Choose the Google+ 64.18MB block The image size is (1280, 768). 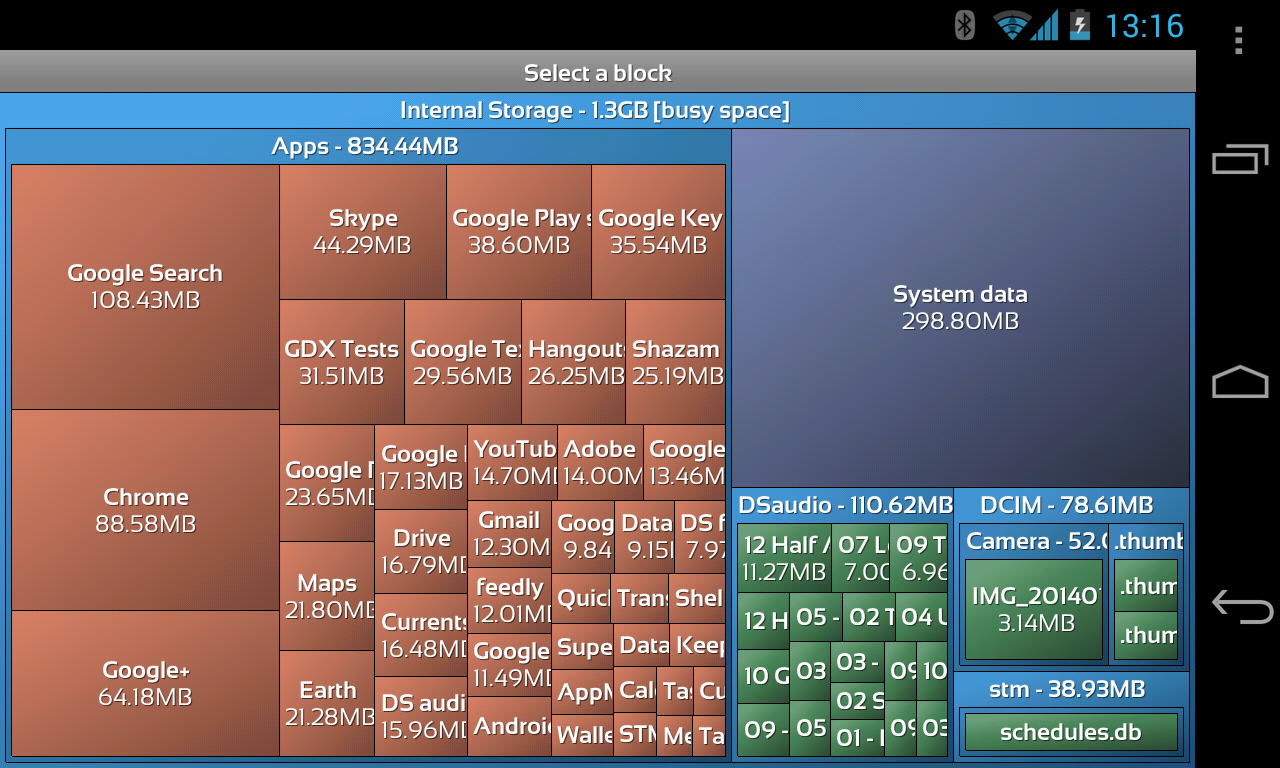(145, 683)
